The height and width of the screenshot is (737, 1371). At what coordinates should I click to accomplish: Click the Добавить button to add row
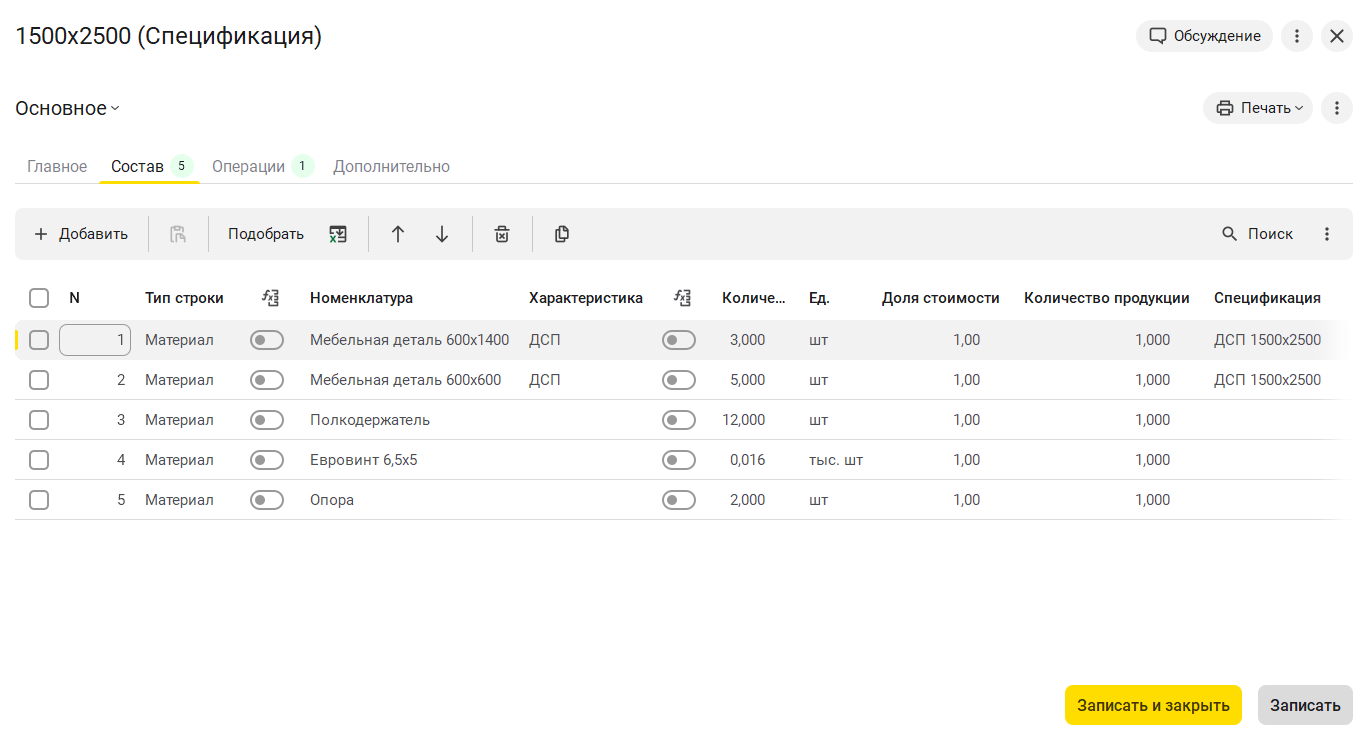pos(81,234)
